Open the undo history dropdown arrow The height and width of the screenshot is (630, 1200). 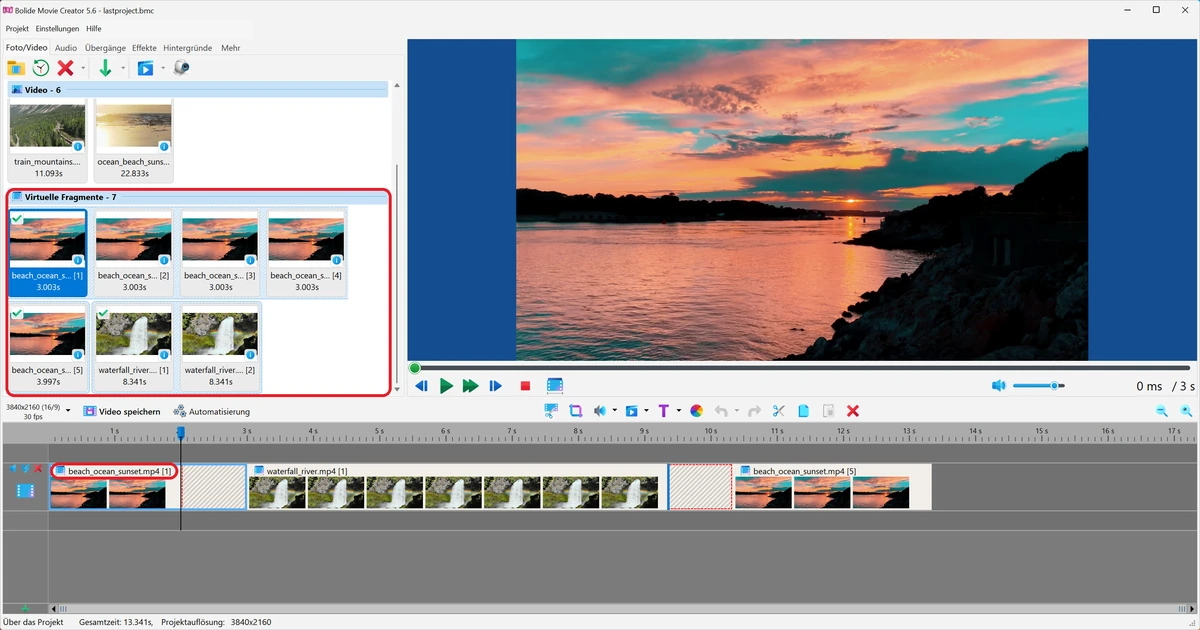pyautogui.click(x=737, y=411)
